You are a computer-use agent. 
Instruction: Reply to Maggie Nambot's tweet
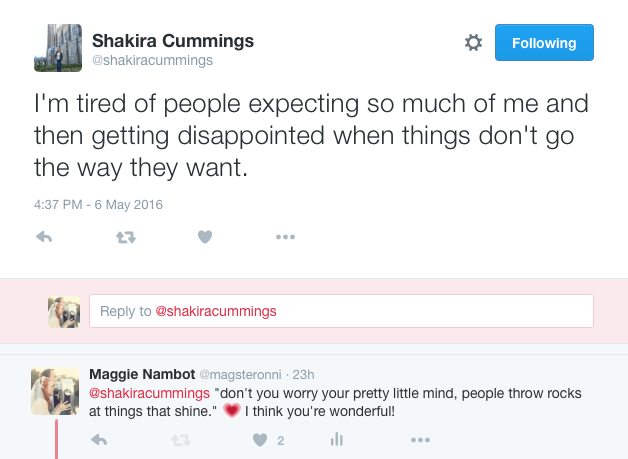pos(98,439)
